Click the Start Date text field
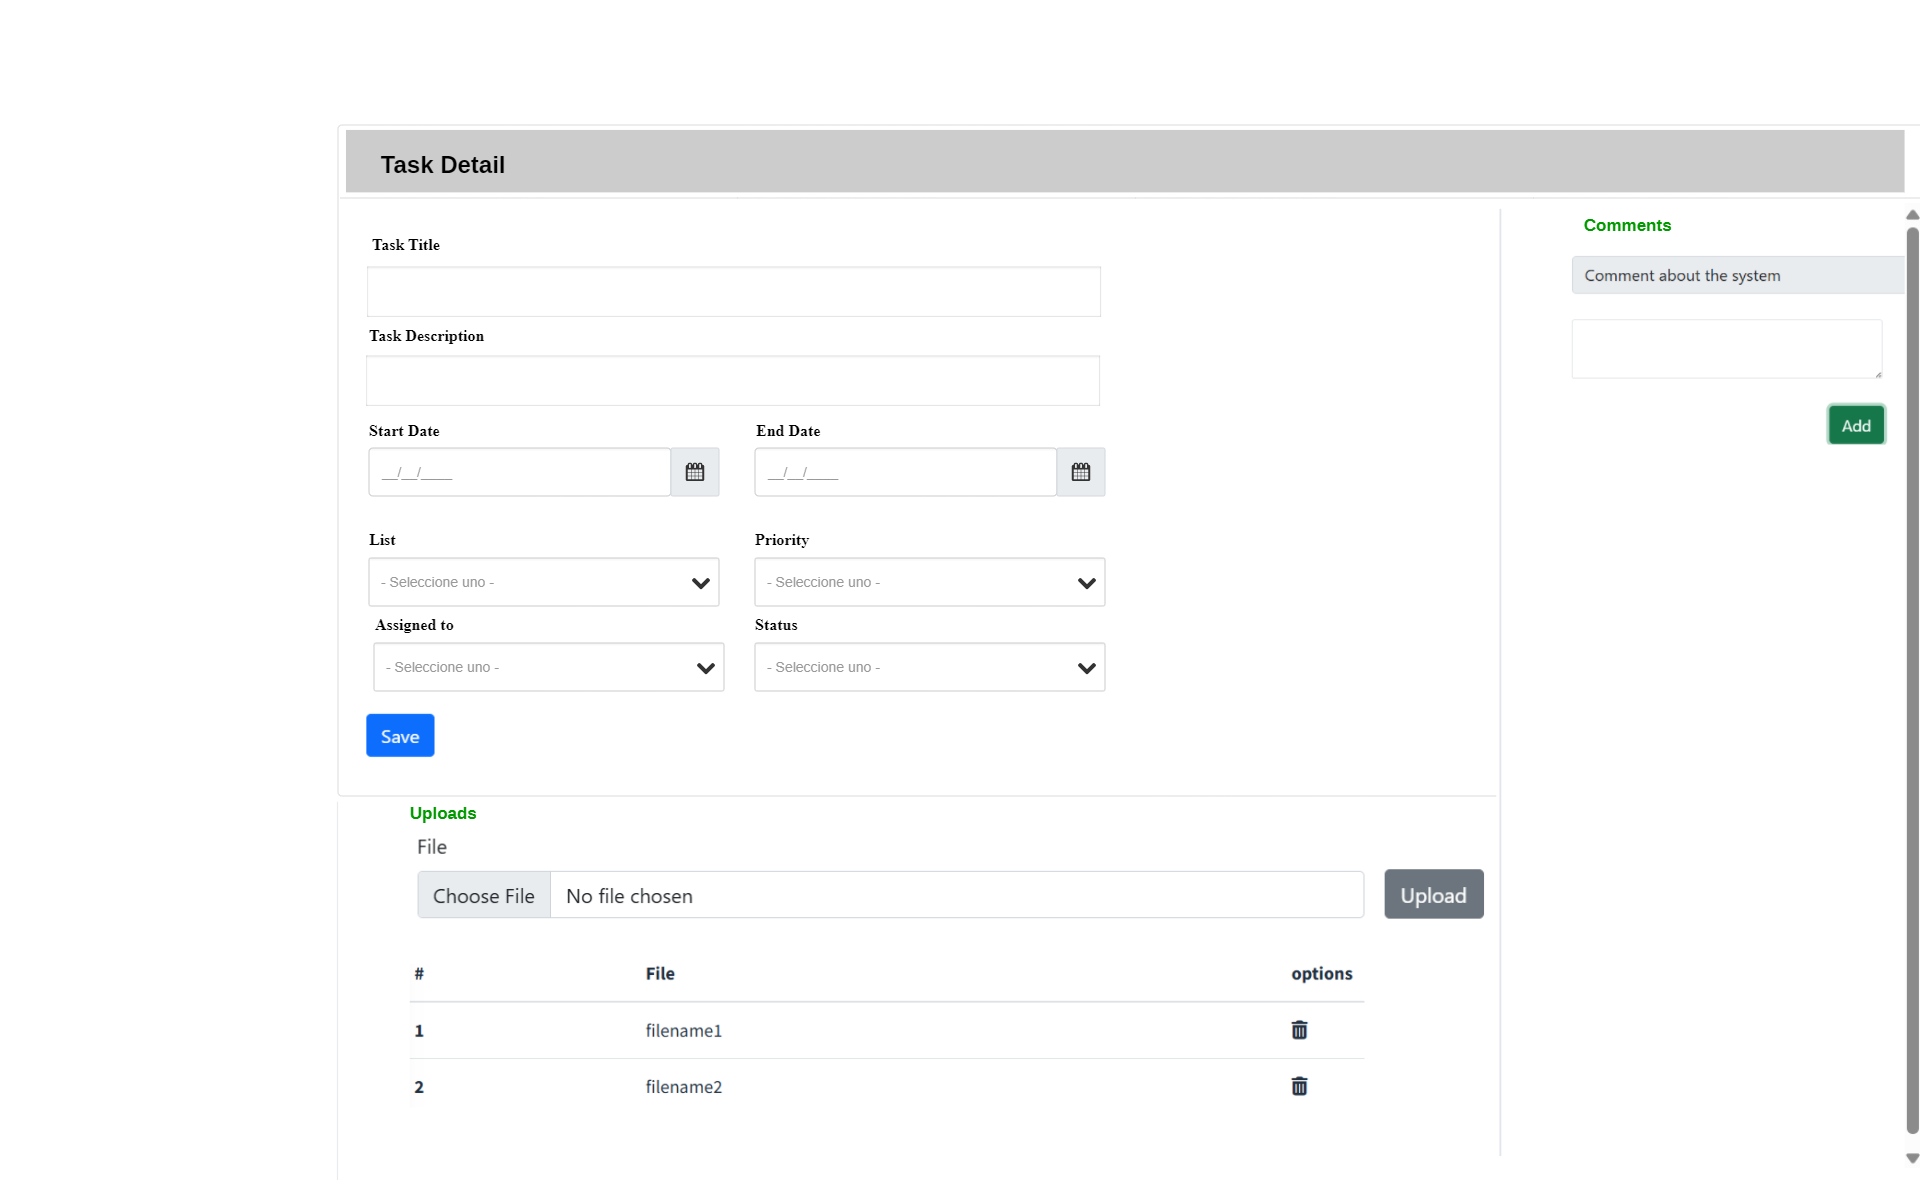The image size is (1920, 1180). pos(519,472)
